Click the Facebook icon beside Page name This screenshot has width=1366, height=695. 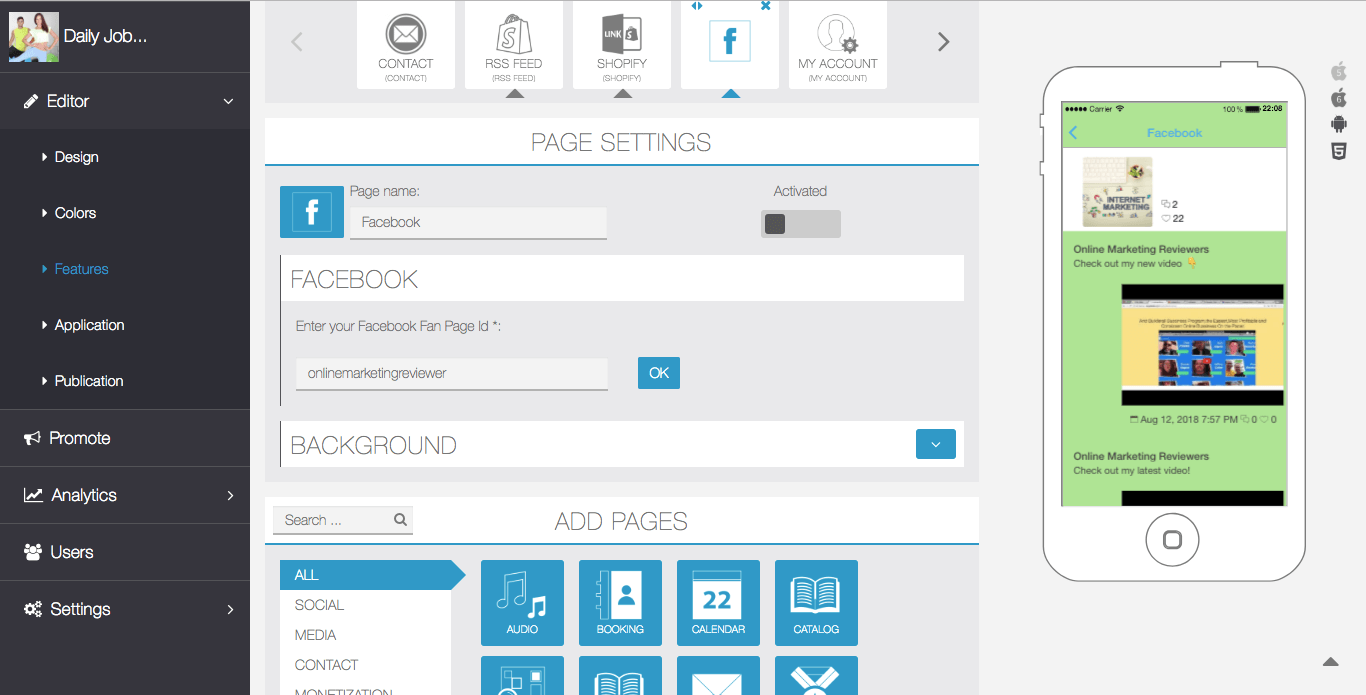[312, 212]
